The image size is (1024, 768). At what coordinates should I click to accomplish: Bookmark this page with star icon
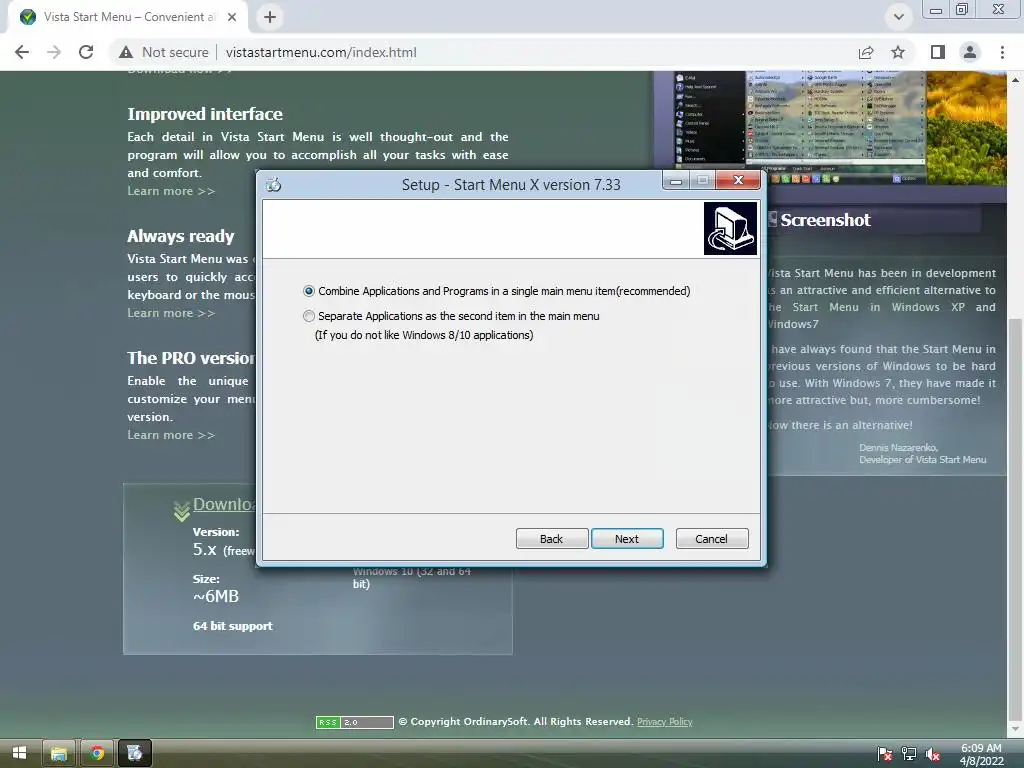(898, 52)
